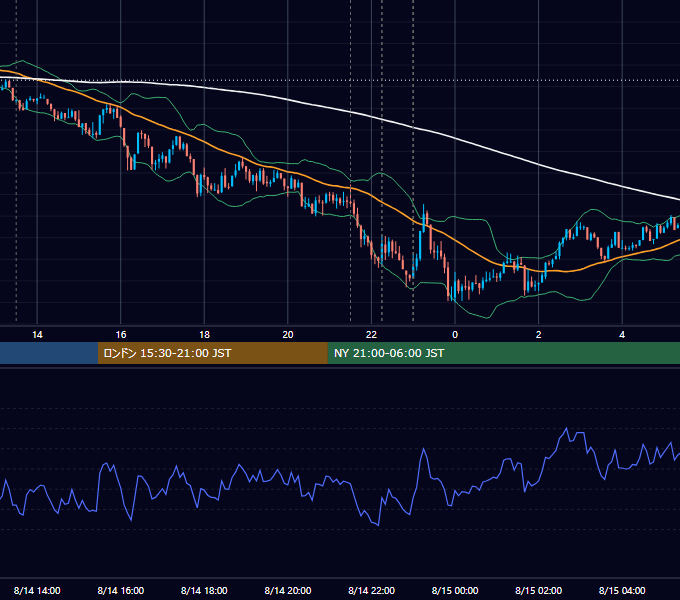Image resolution: width=680 pixels, height=600 pixels.
Task: Click the 0 hour label on price chart axis
Action: point(455,335)
